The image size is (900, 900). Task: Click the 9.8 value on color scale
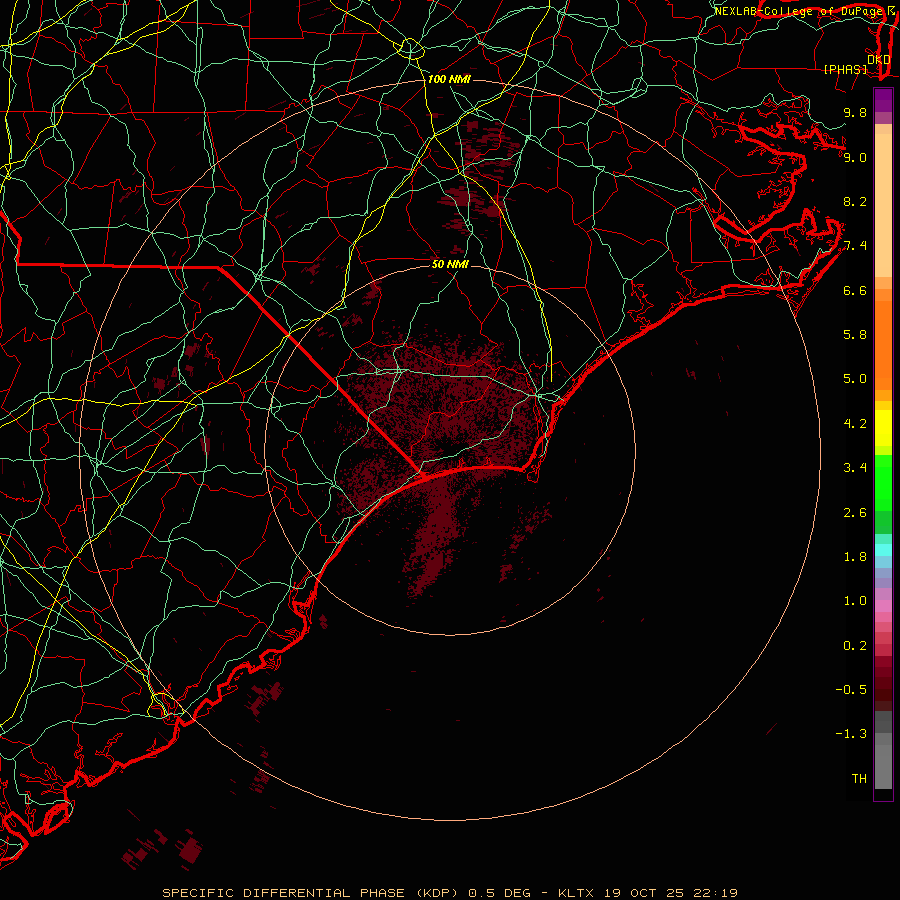[855, 112]
